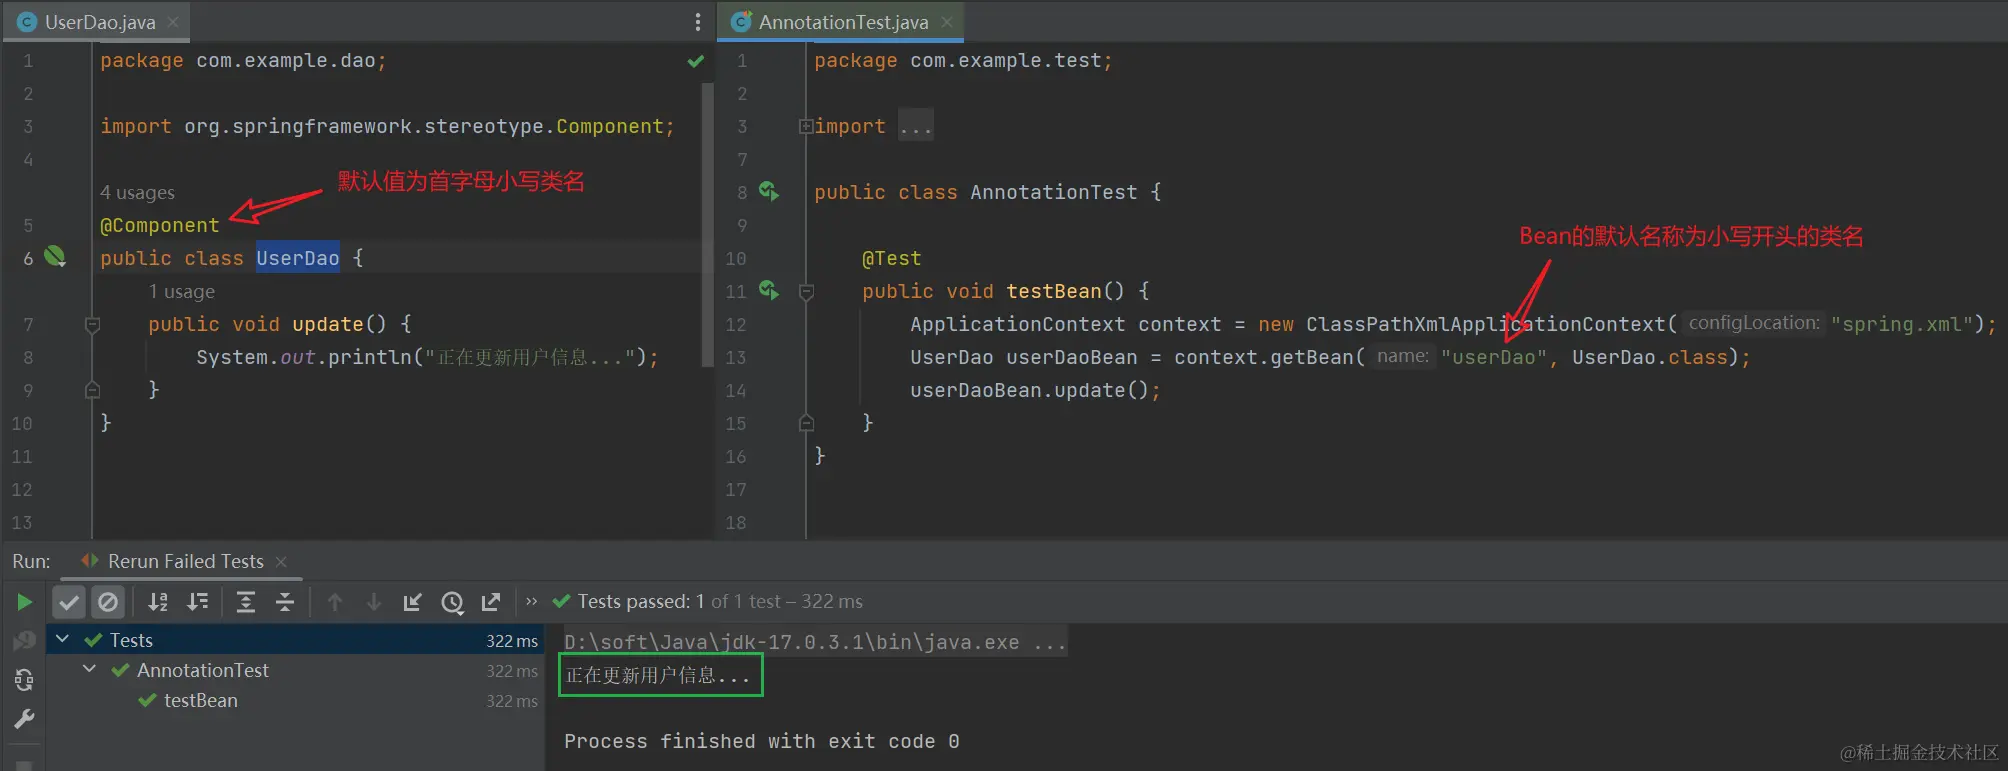The height and width of the screenshot is (771, 2008).
Task: Click the green Rerun play icon
Action: pos(25,602)
